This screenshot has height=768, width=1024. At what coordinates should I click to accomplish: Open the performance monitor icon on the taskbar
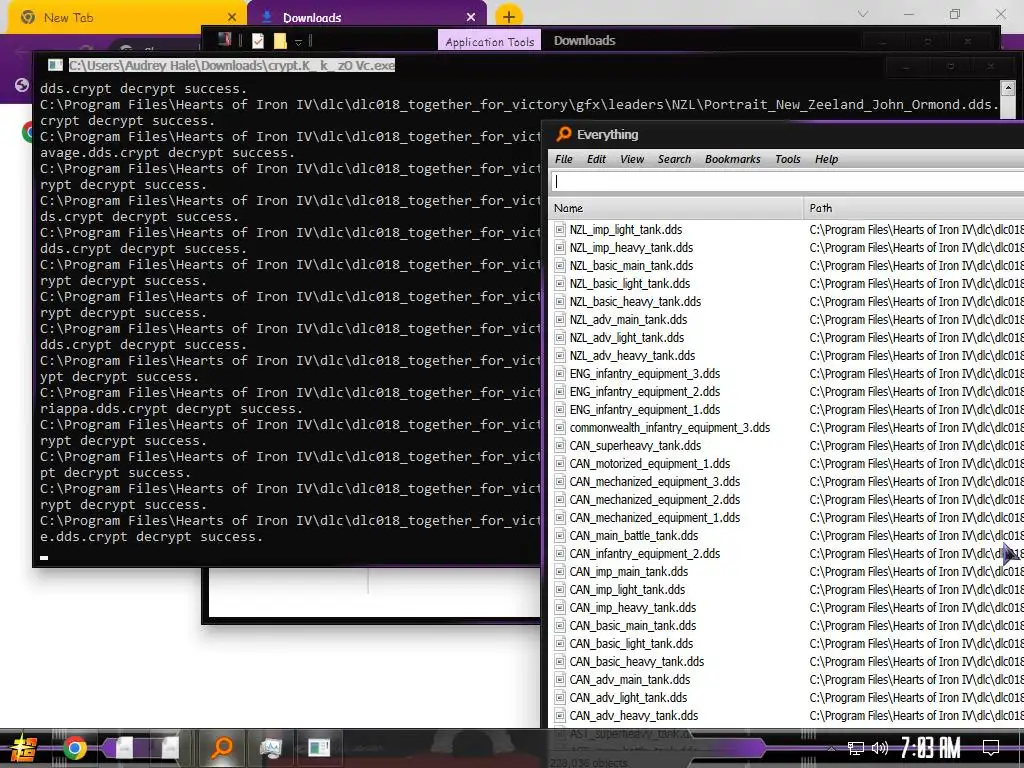[270, 748]
